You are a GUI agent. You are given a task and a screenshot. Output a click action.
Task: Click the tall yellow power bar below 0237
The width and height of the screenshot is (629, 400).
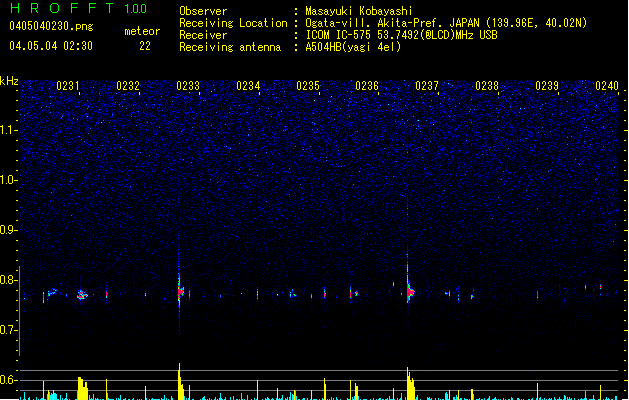410,384
